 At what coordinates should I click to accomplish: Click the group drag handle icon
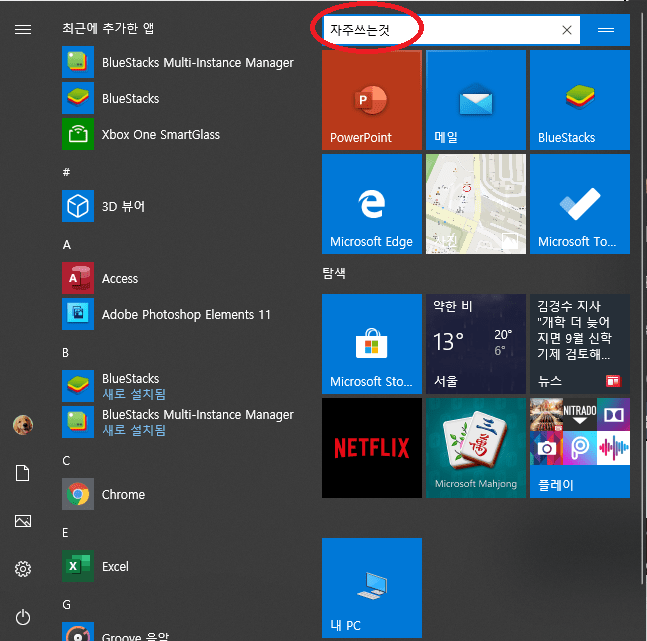pos(605,30)
